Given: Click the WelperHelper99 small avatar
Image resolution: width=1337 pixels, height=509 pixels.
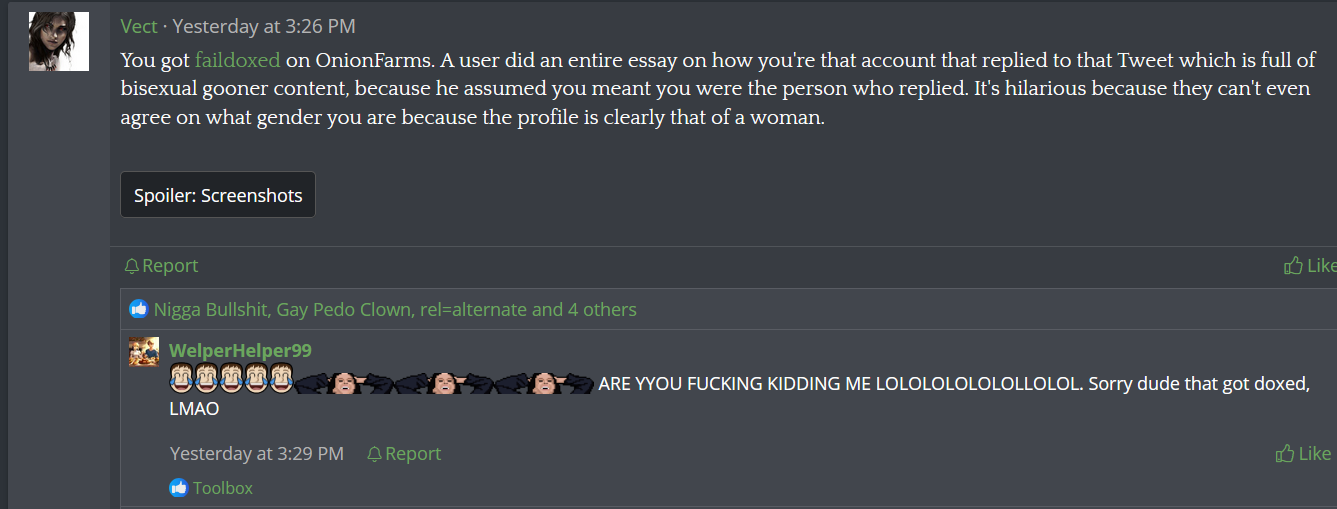Looking at the screenshot, I should point(144,352).
